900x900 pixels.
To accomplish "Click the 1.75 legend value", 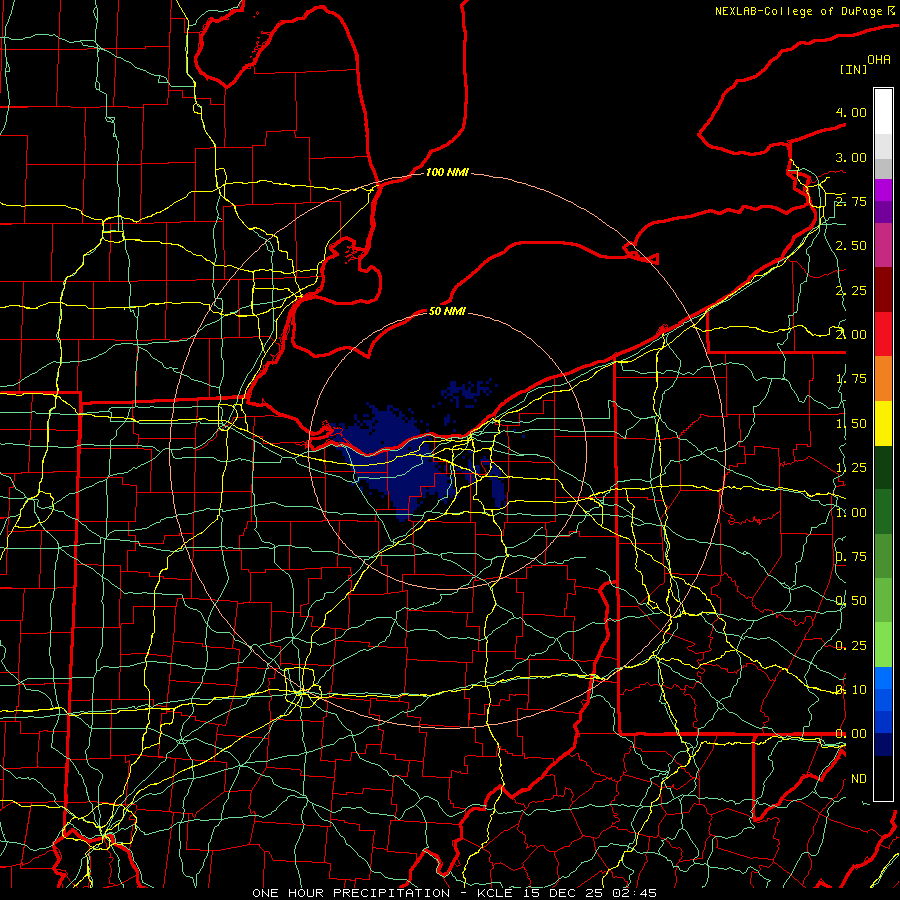I will coord(851,379).
